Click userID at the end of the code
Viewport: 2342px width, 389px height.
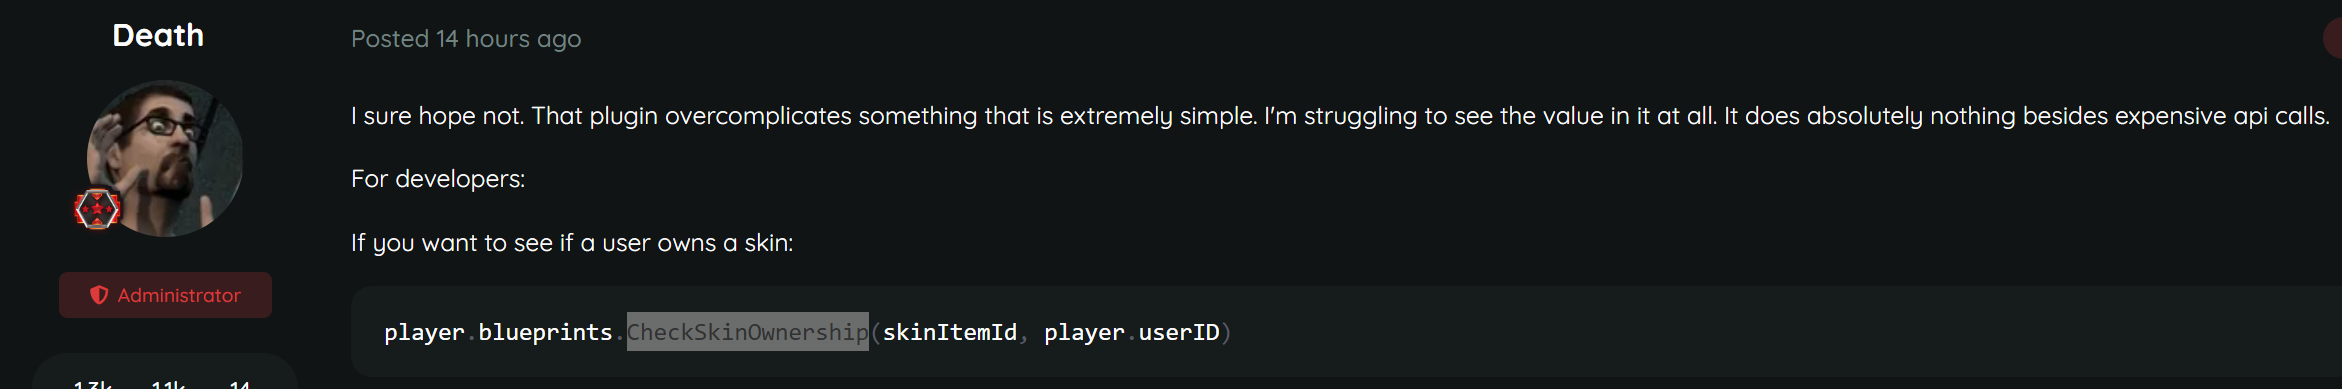[x=1179, y=332]
